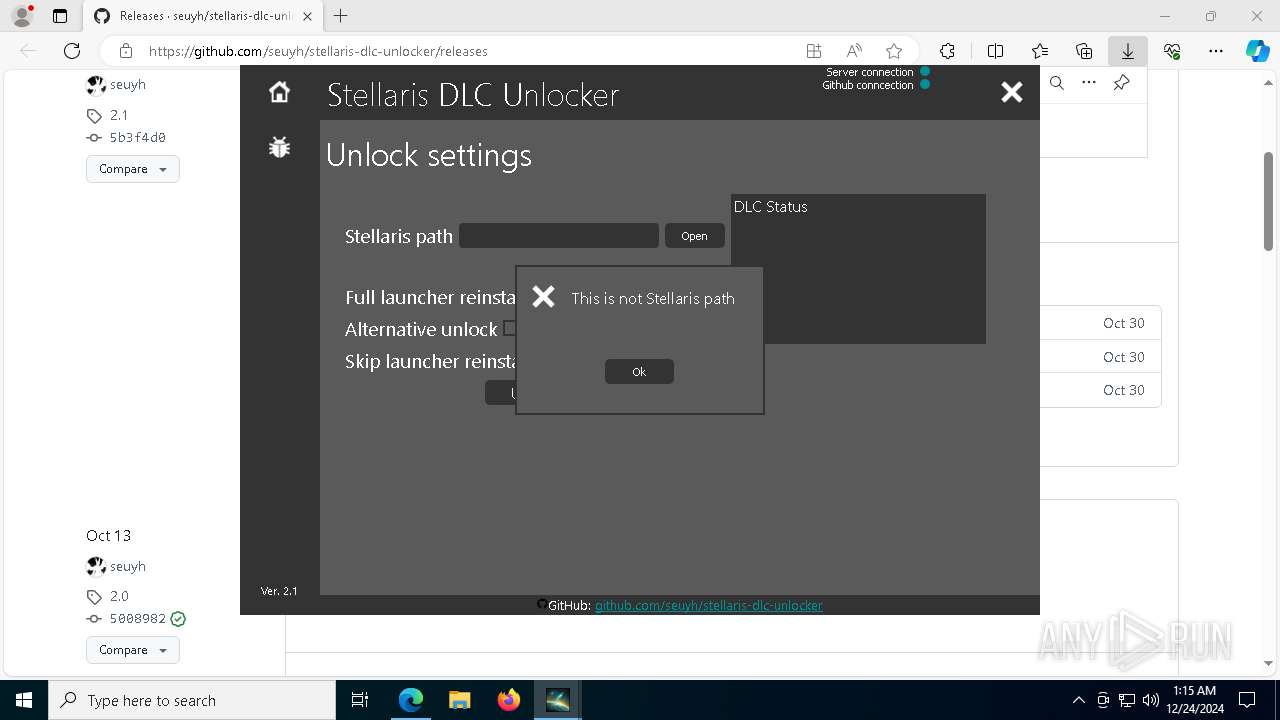Select the Releases seuyh/stellaris-dlc-unlocker browser tab
Image resolution: width=1280 pixels, height=720 pixels.
point(202,16)
